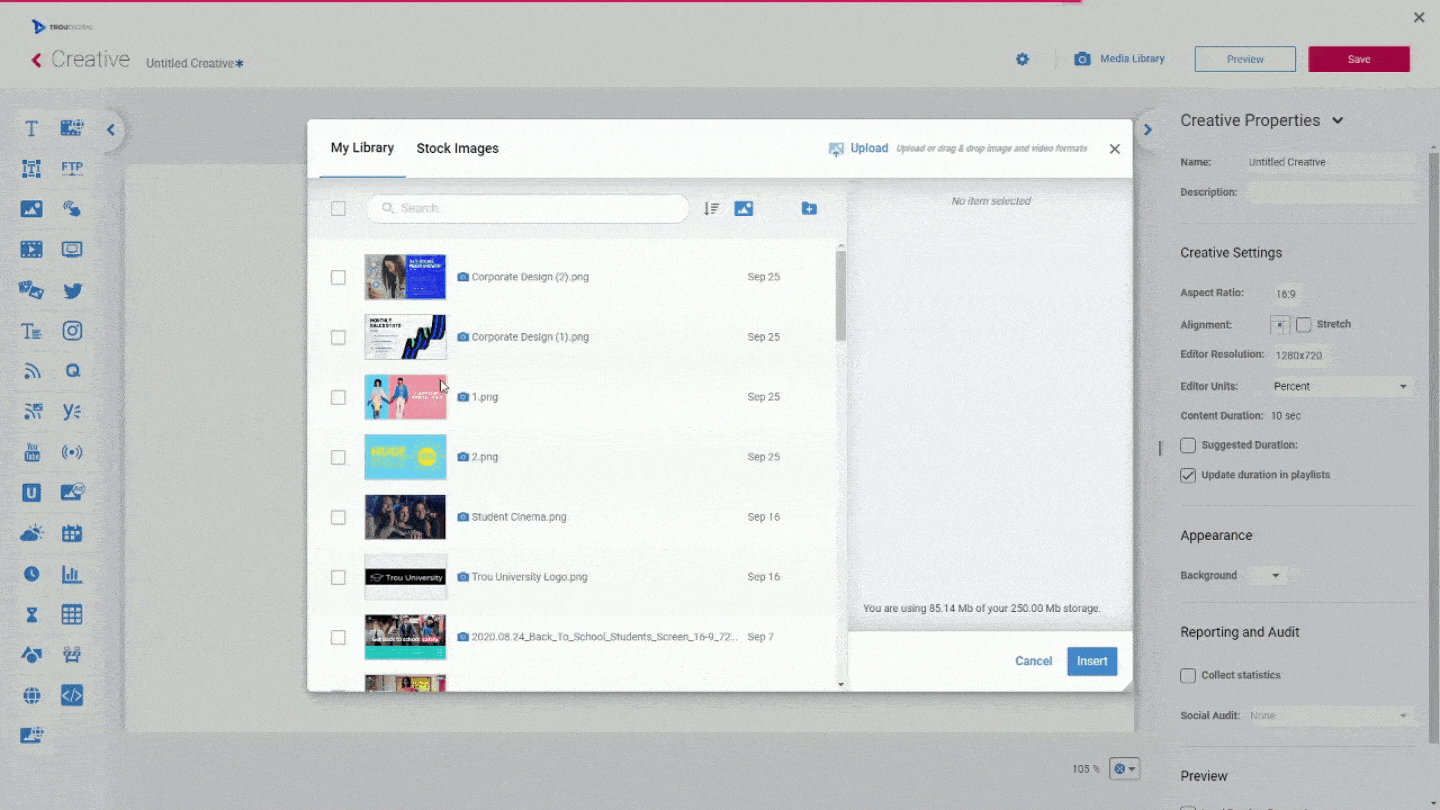This screenshot has height=810, width=1440.
Task: Add a Twitter widget
Action: pyautogui.click(x=72, y=291)
